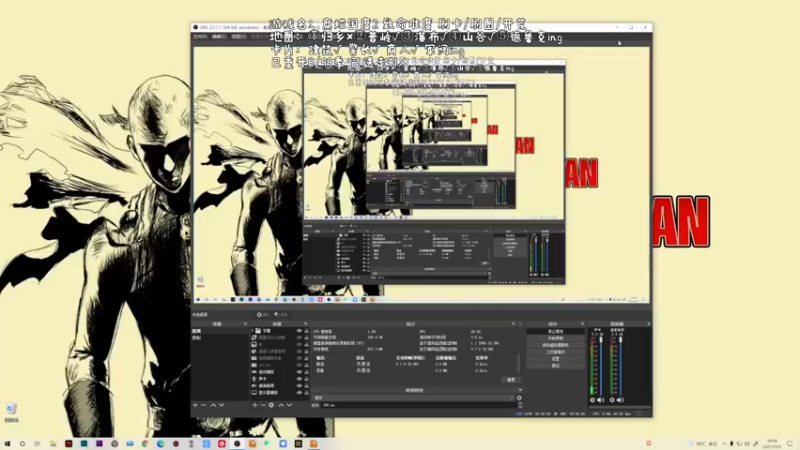Click the taskbar clock
Image resolution: width=800 pixels, height=450 pixels.
771,444
